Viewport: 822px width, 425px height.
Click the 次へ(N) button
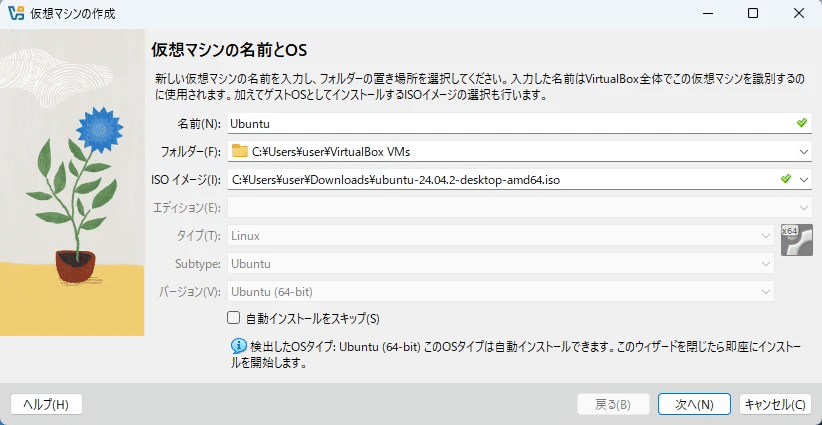click(694, 404)
